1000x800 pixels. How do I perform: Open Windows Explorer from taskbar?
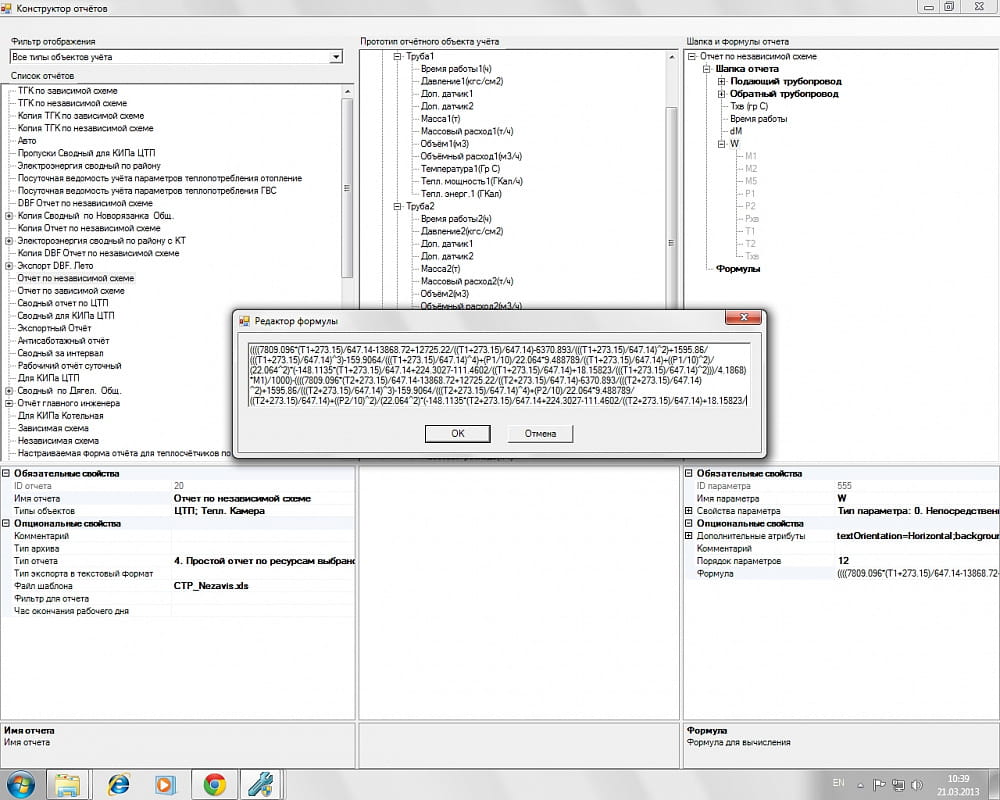[x=68, y=783]
